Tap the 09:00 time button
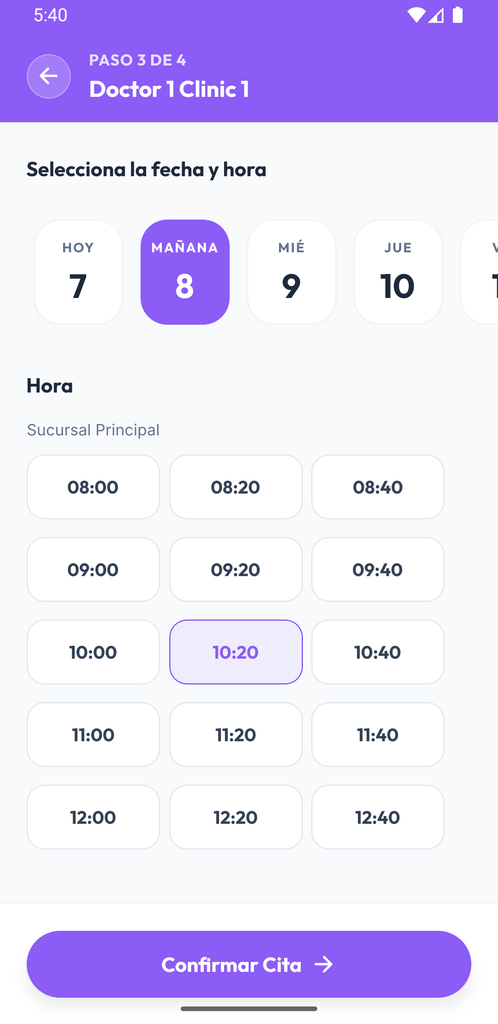 pos(93,569)
